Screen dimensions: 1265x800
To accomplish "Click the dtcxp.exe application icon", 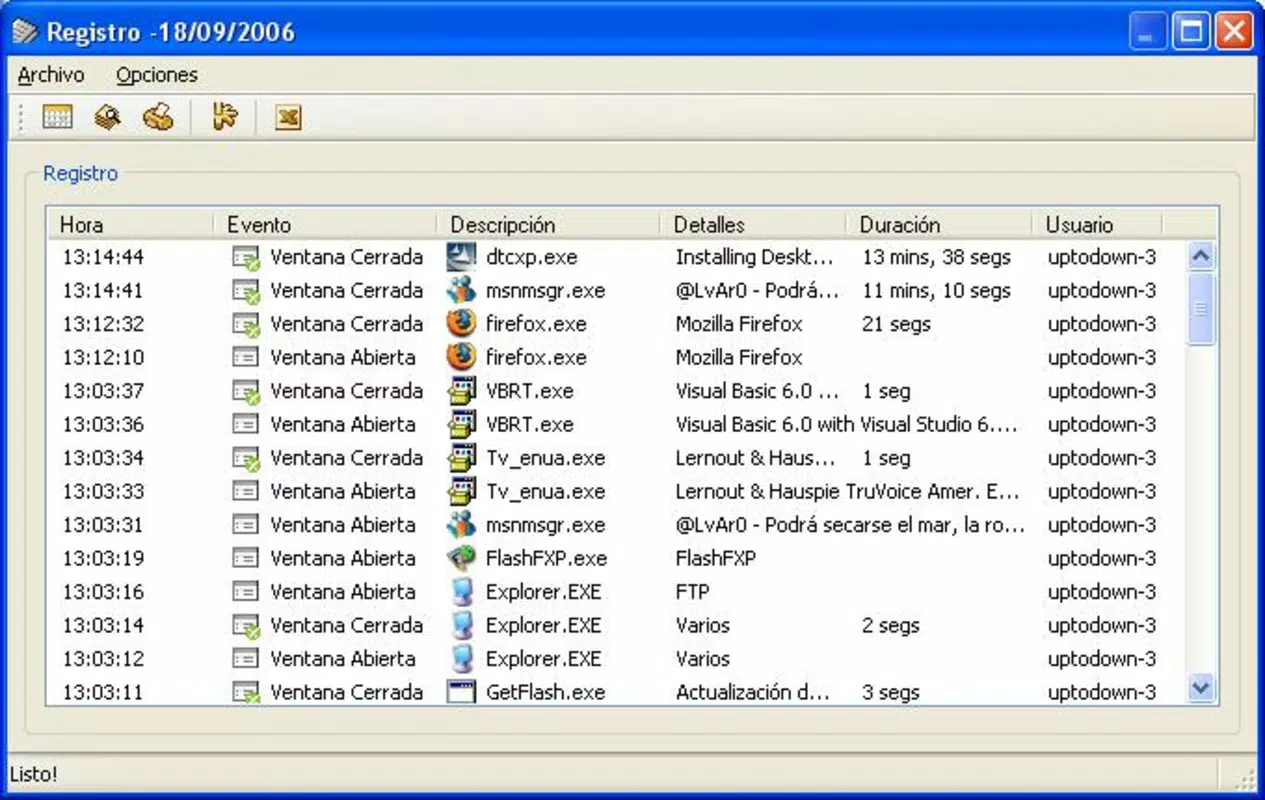I will [x=461, y=257].
